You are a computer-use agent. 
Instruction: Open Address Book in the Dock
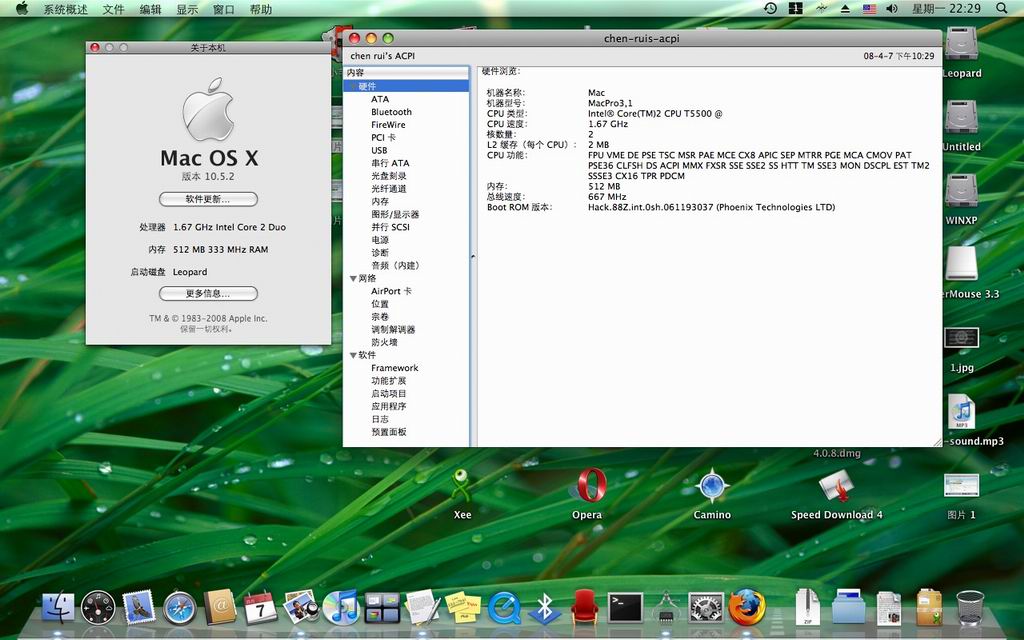pos(220,607)
